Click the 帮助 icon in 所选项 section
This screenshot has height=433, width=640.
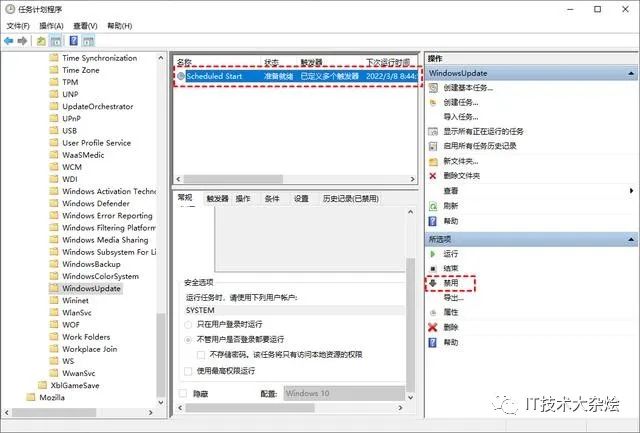[433, 342]
